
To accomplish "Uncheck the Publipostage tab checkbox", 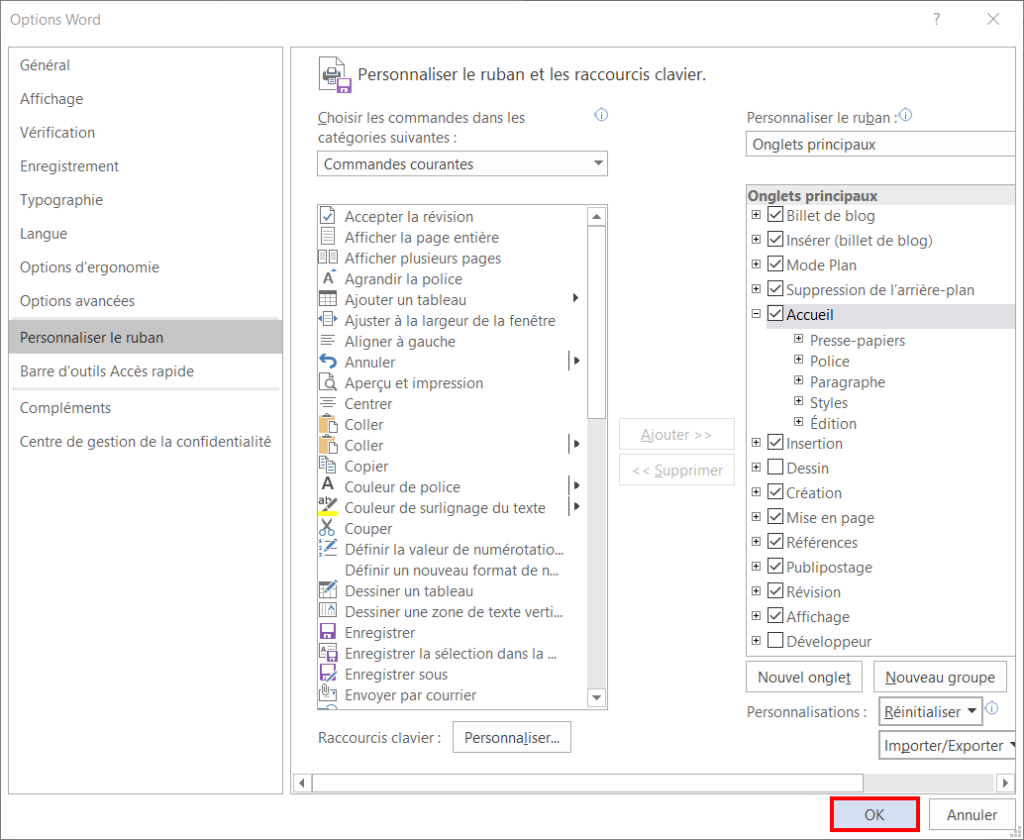I will [775, 566].
